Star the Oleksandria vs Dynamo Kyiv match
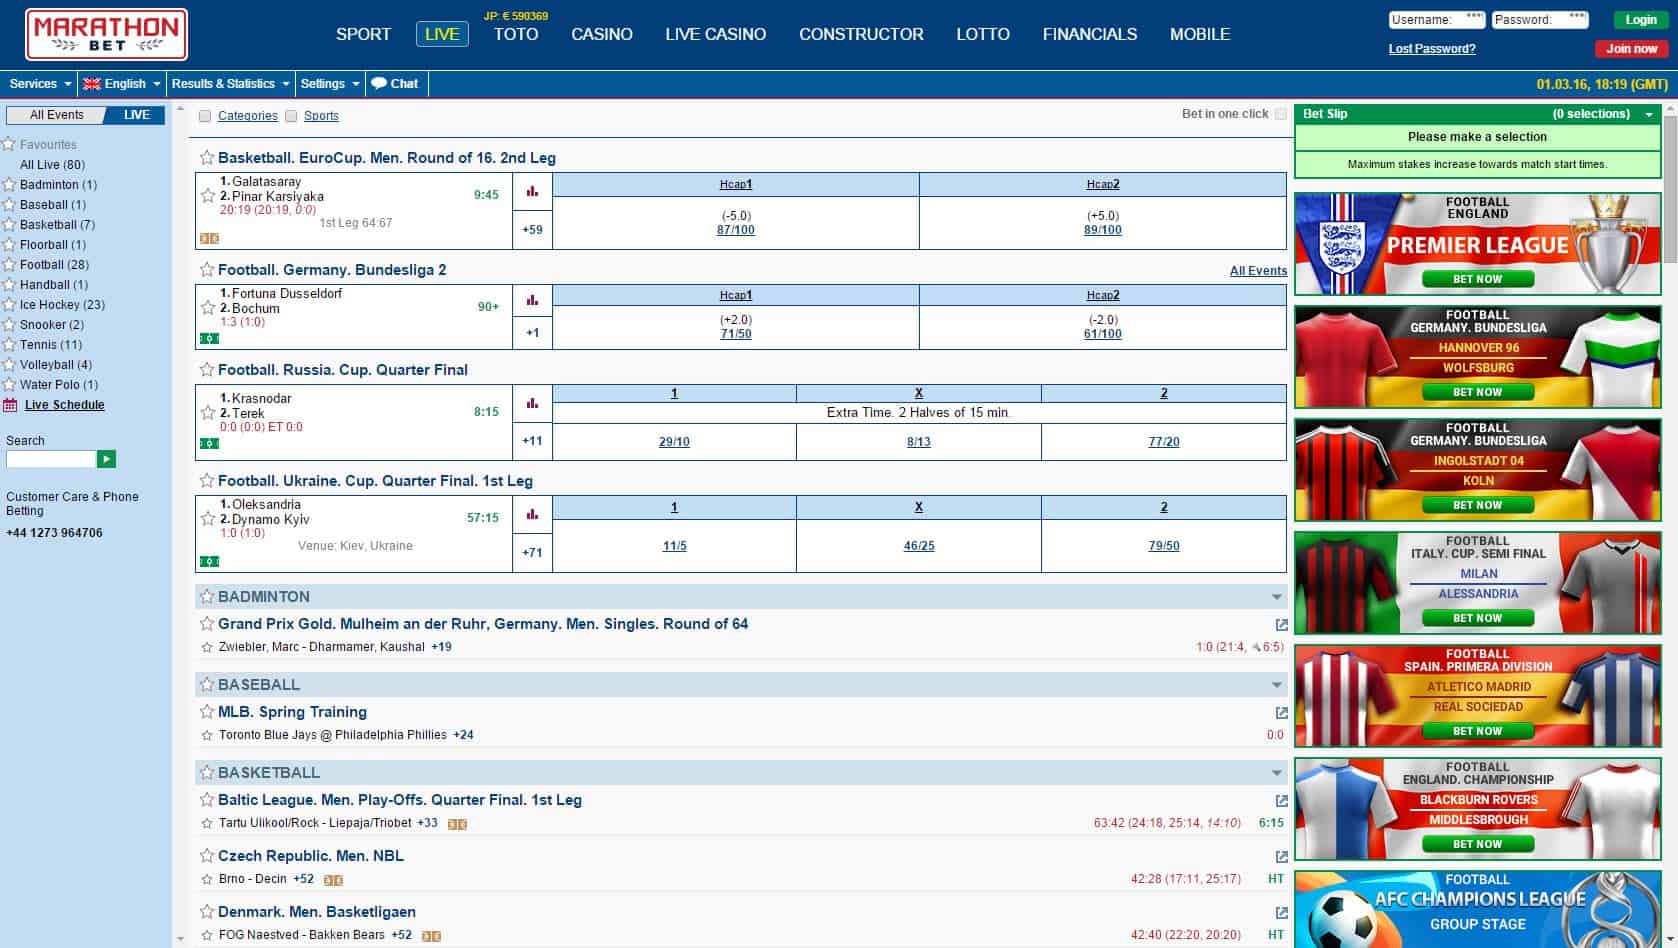Screen dimensions: 1678x948 pyautogui.click(x=208, y=518)
